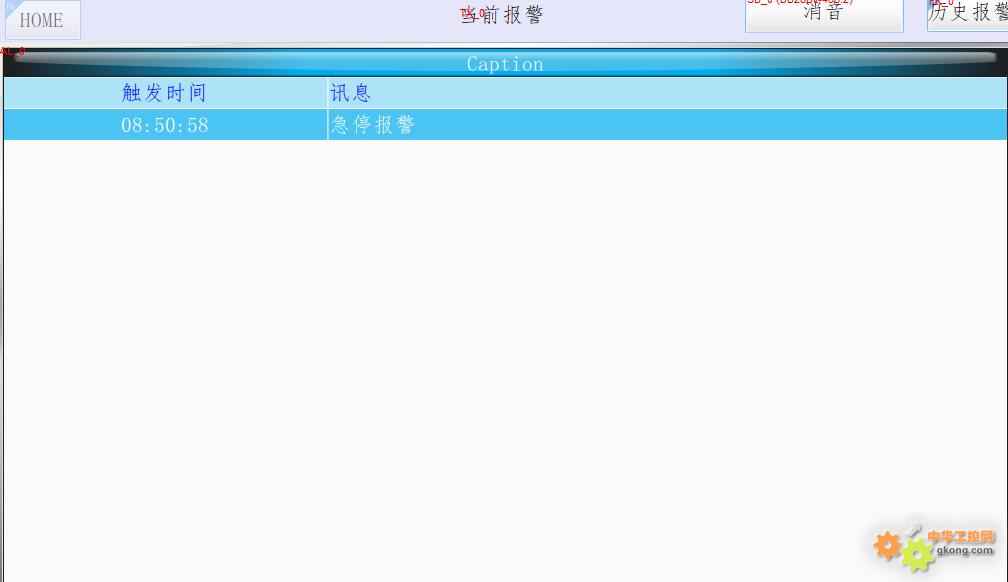Click the red AL_0 object tag
Screen dimensions: 1008x582
coord(12,50)
